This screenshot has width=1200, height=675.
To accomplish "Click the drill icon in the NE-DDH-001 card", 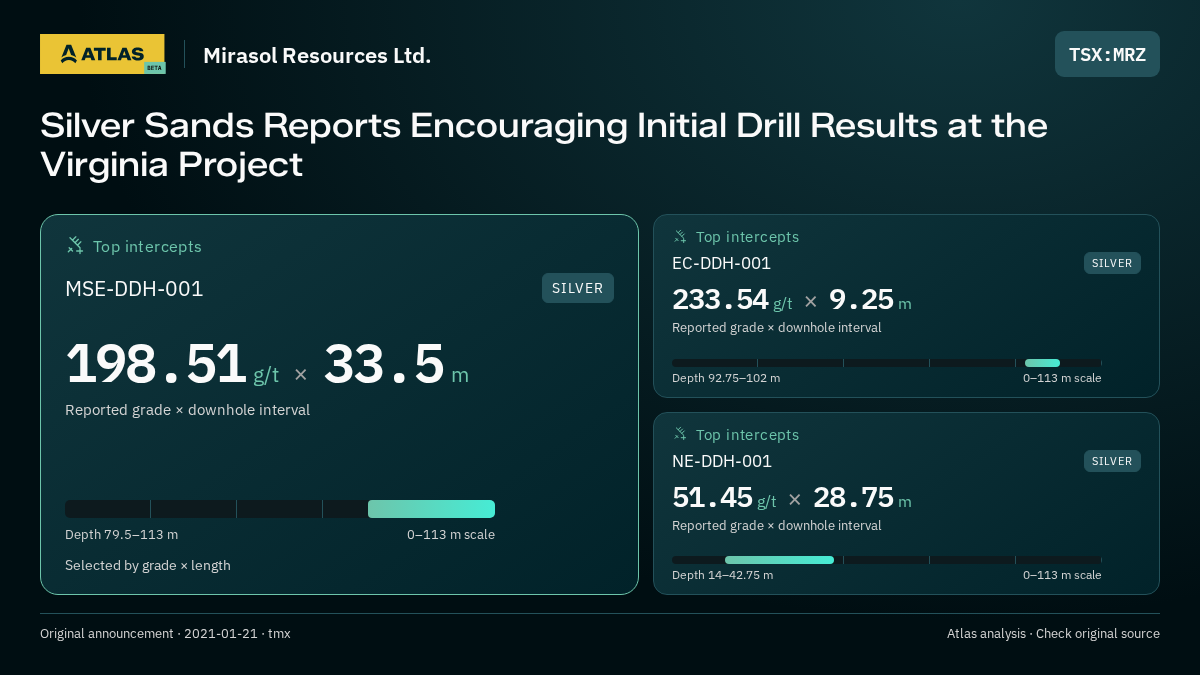I will (x=680, y=434).
